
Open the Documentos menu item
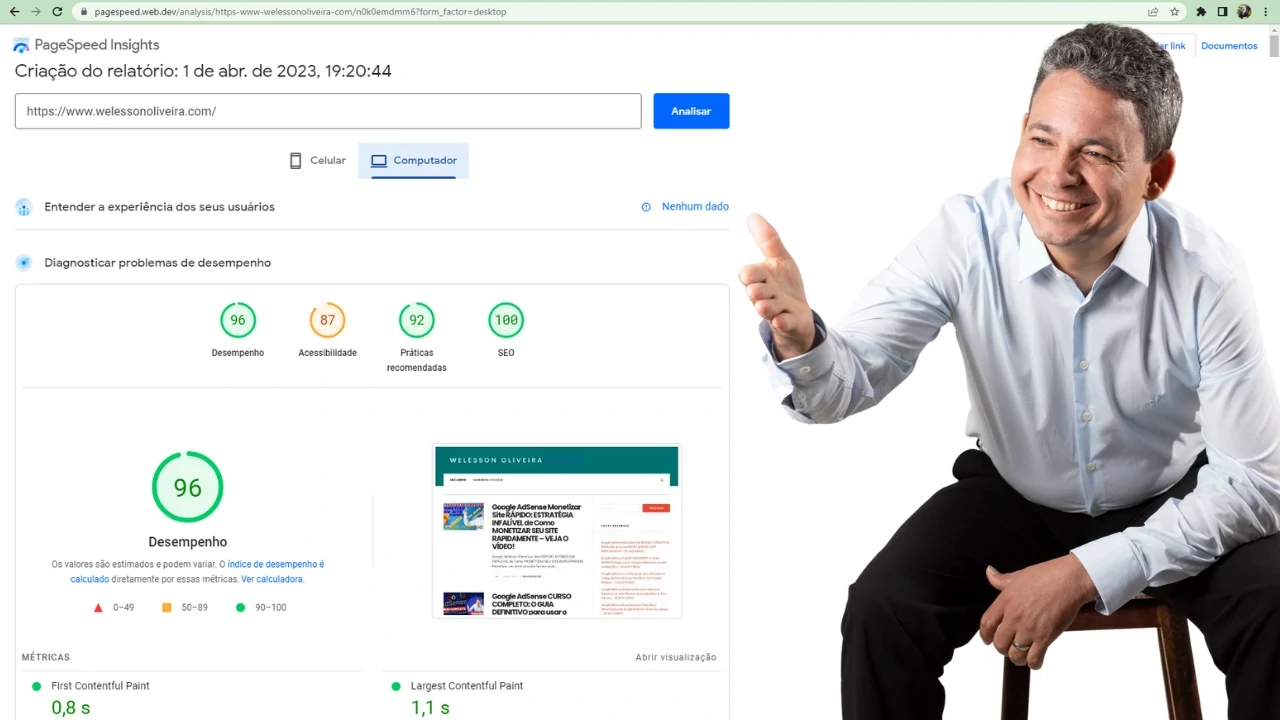pos(1228,45)
